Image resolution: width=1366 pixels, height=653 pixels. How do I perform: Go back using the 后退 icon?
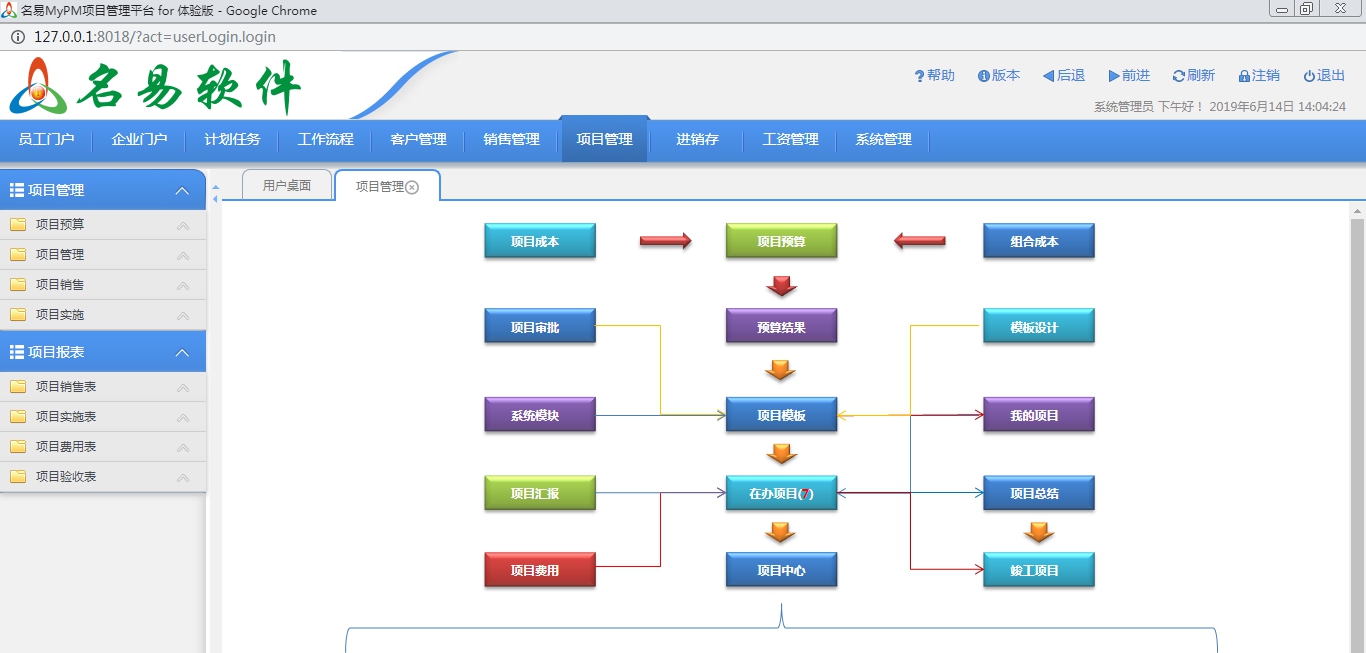[1048, 75]
